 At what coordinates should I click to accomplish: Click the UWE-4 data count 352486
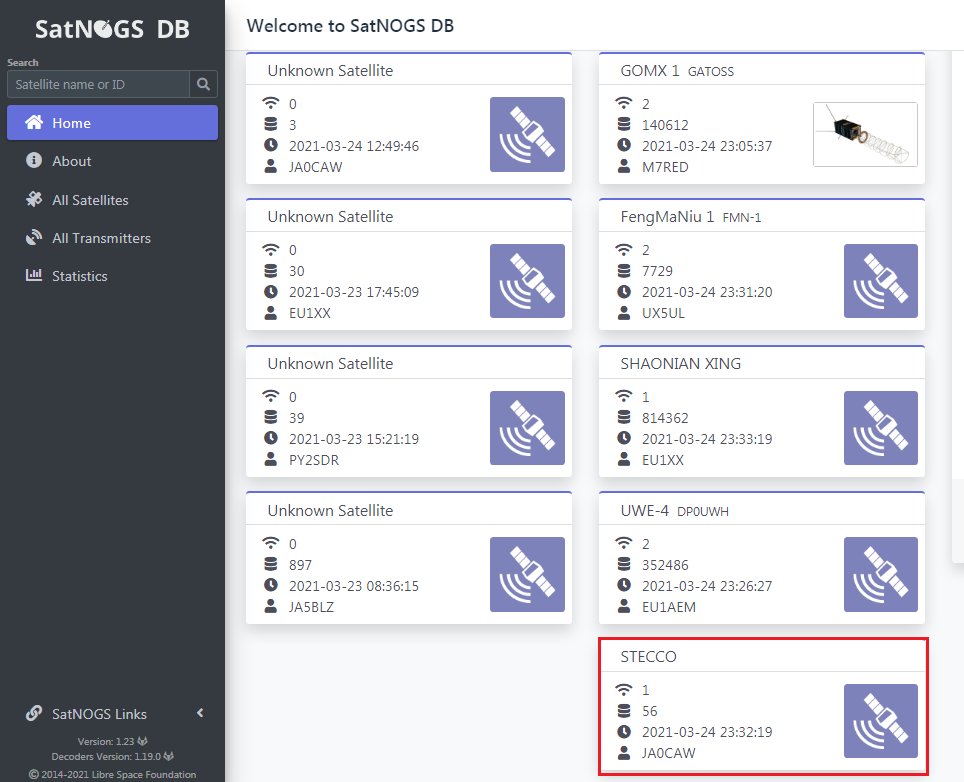click(665, 565)
